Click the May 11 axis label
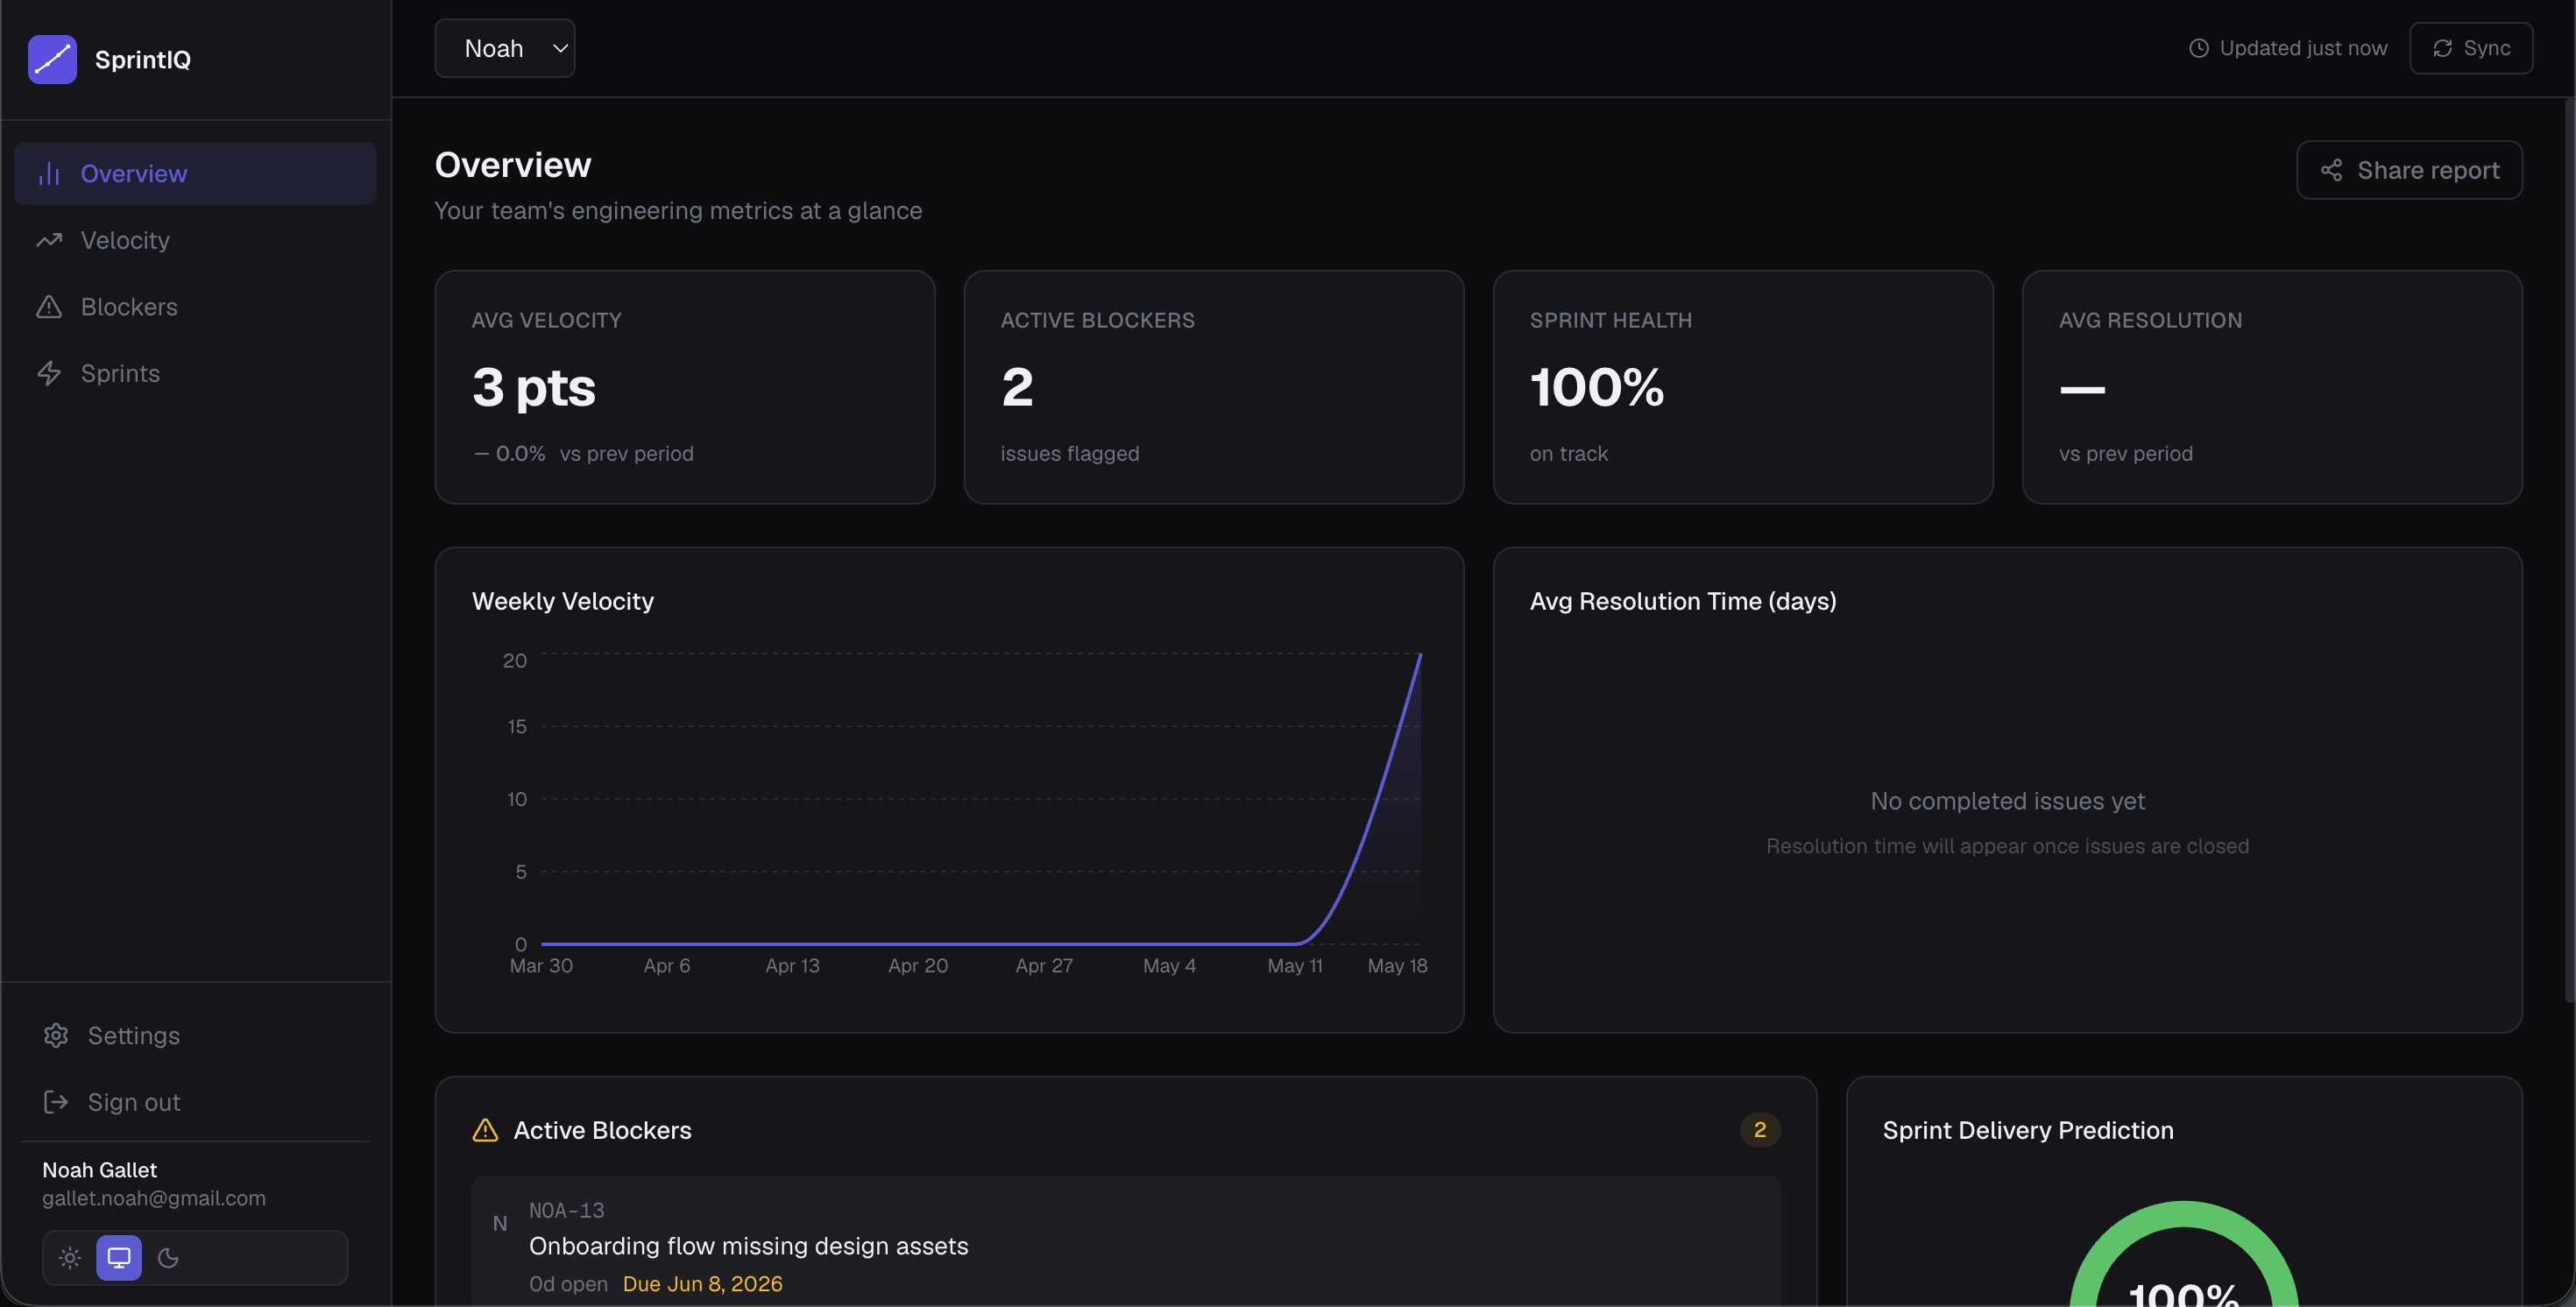The height and width of the screenshot is (1307, 2576). (1295, 966)
